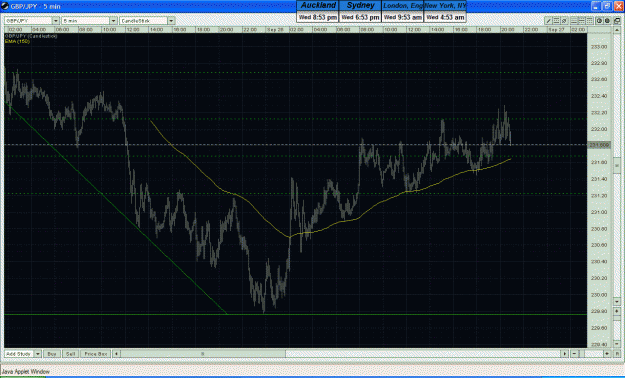The height and width of the screenshot is (378, 625).
Task: Click the first grid layout icon in toolbar
Action: pos(574,21)
